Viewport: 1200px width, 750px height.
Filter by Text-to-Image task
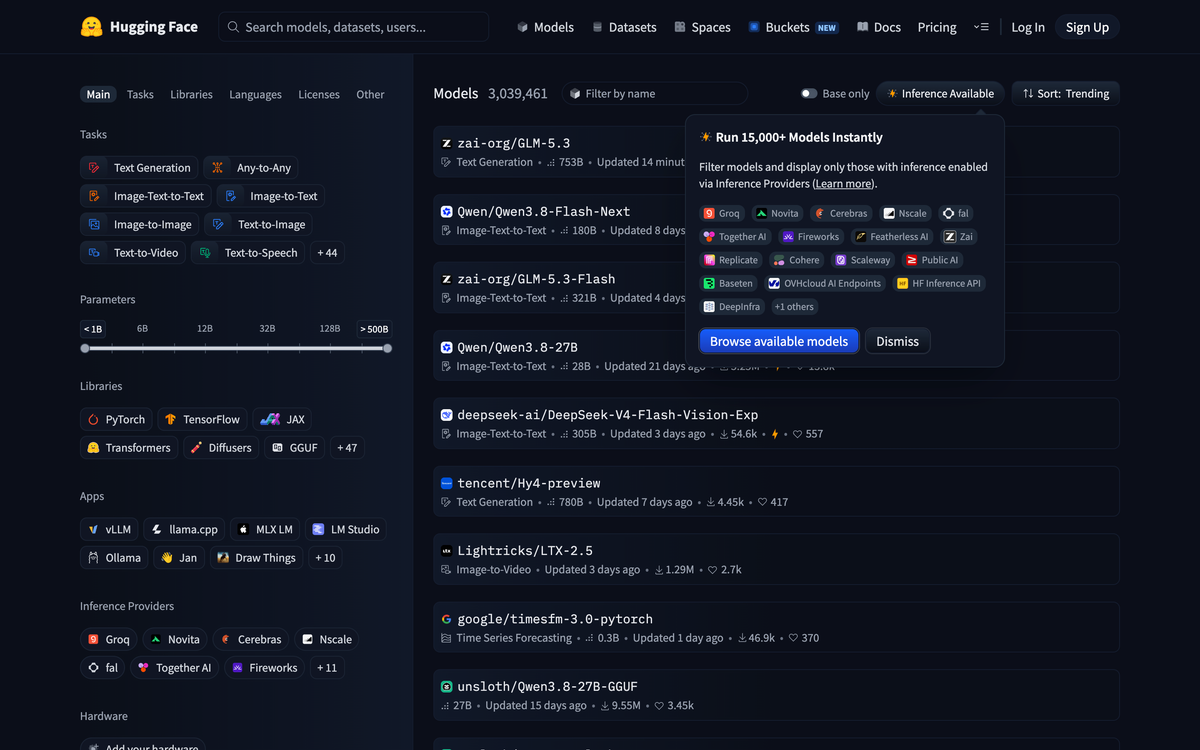[258, 224]
